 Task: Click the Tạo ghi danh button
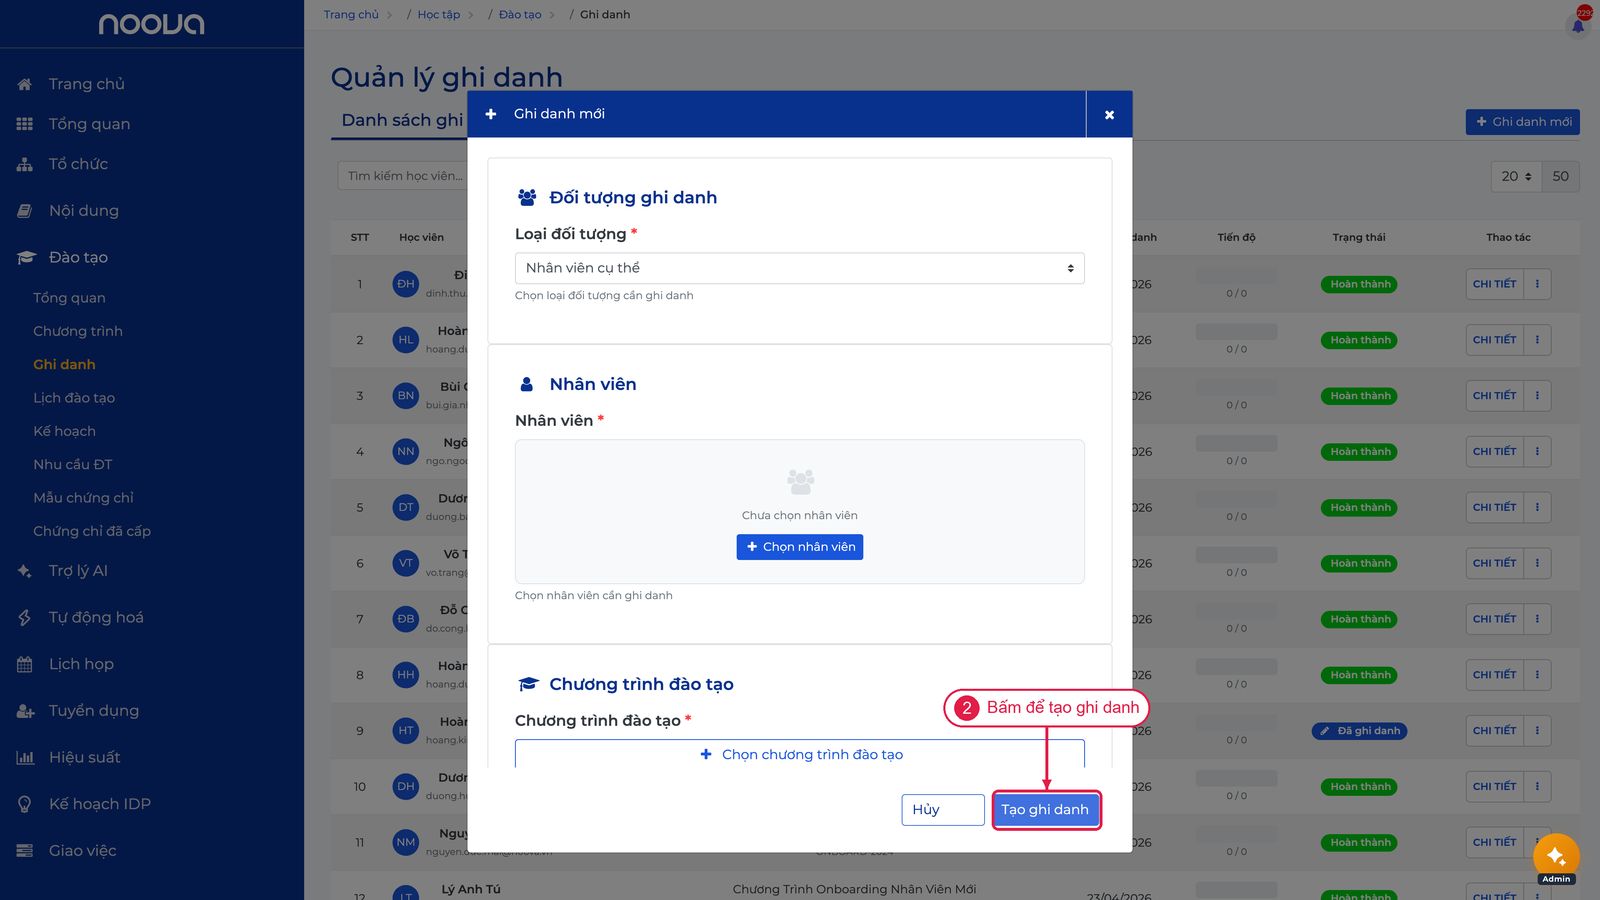pos(1046,810)
